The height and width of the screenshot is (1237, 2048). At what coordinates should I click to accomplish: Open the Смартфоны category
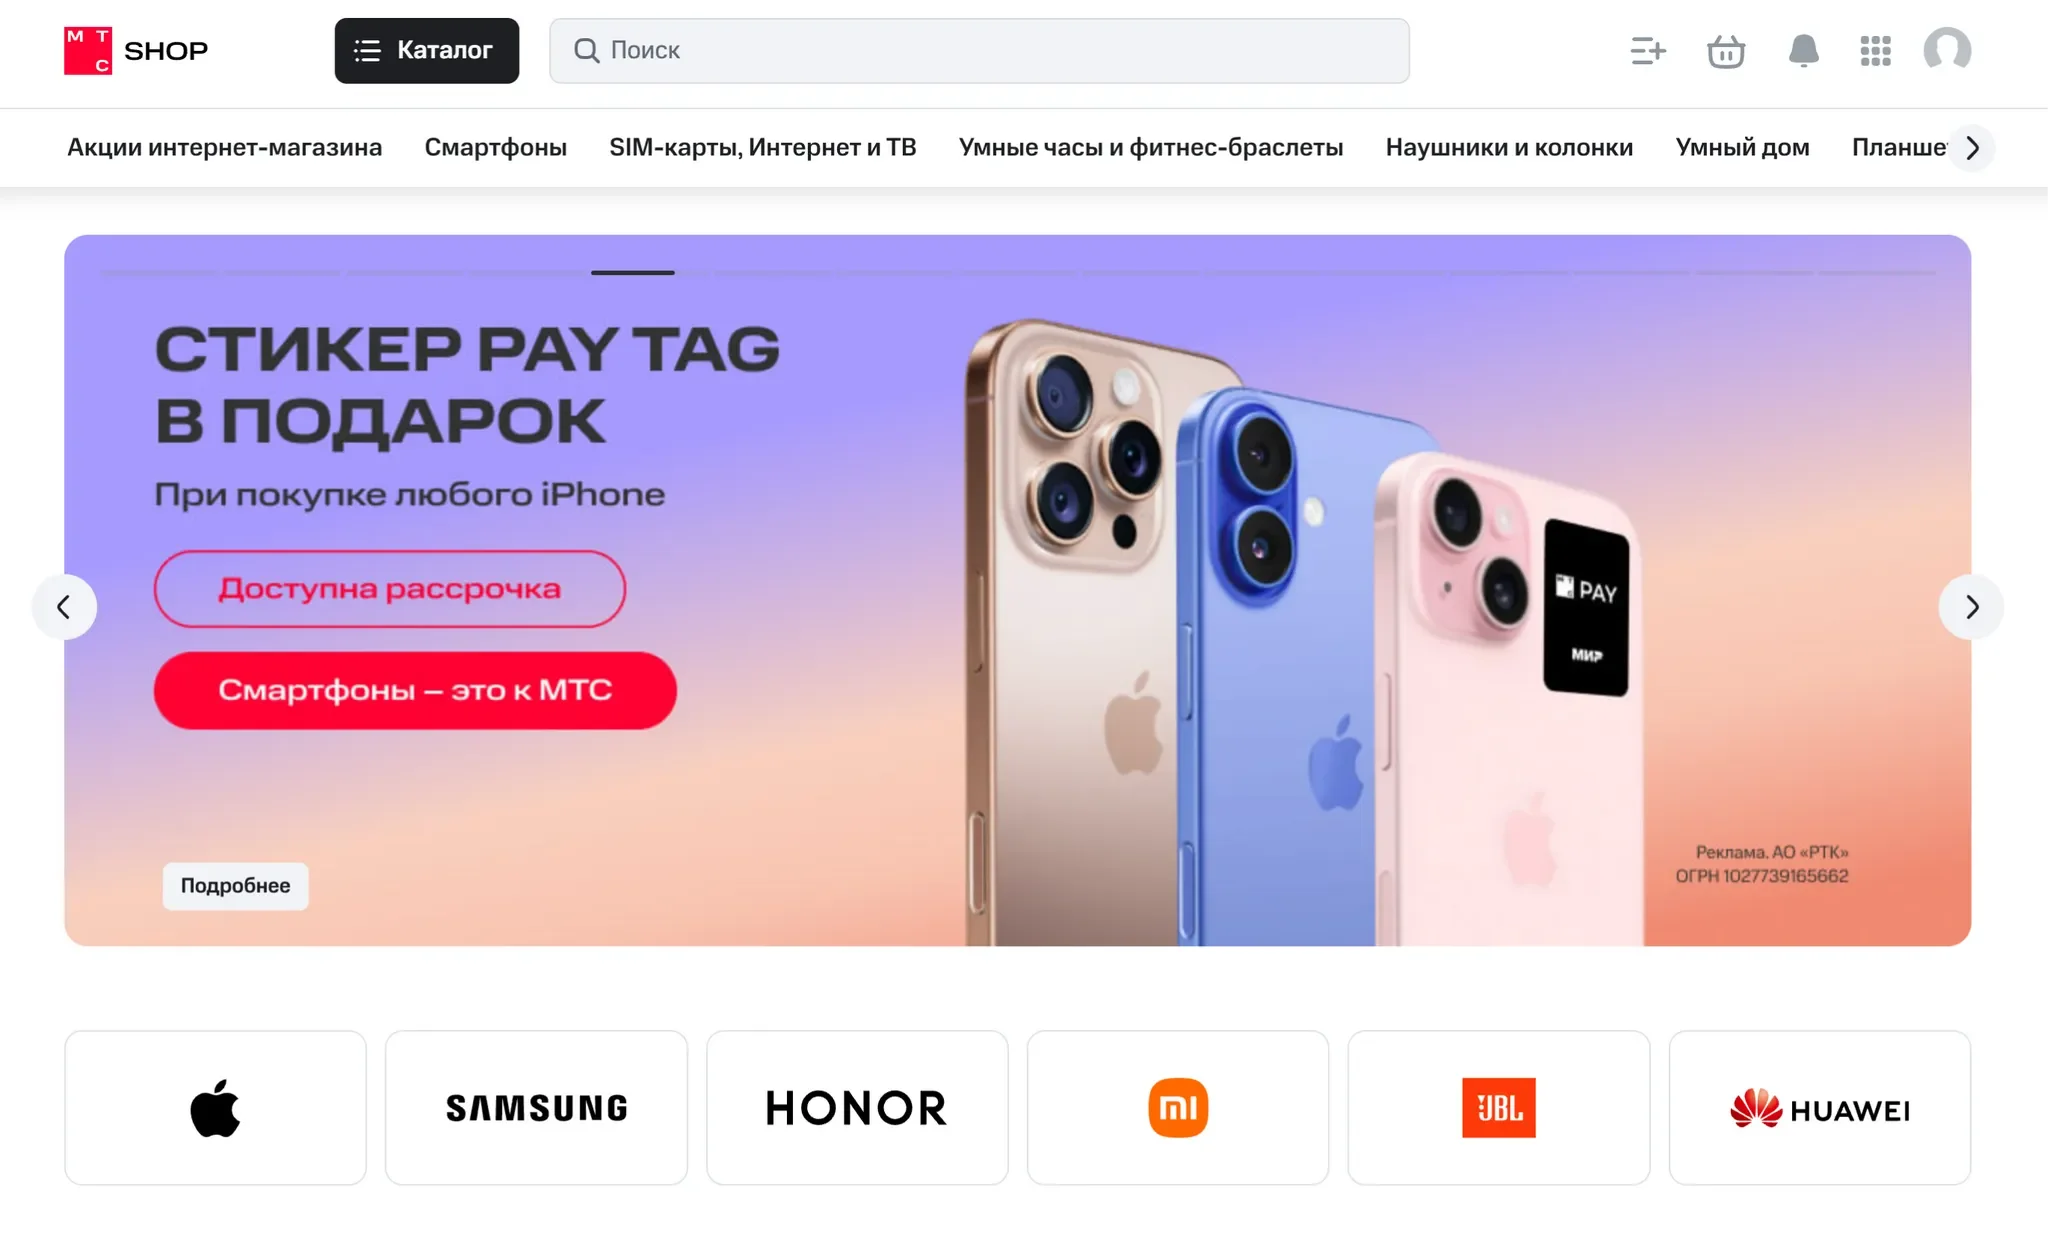(x=495, y=148)
